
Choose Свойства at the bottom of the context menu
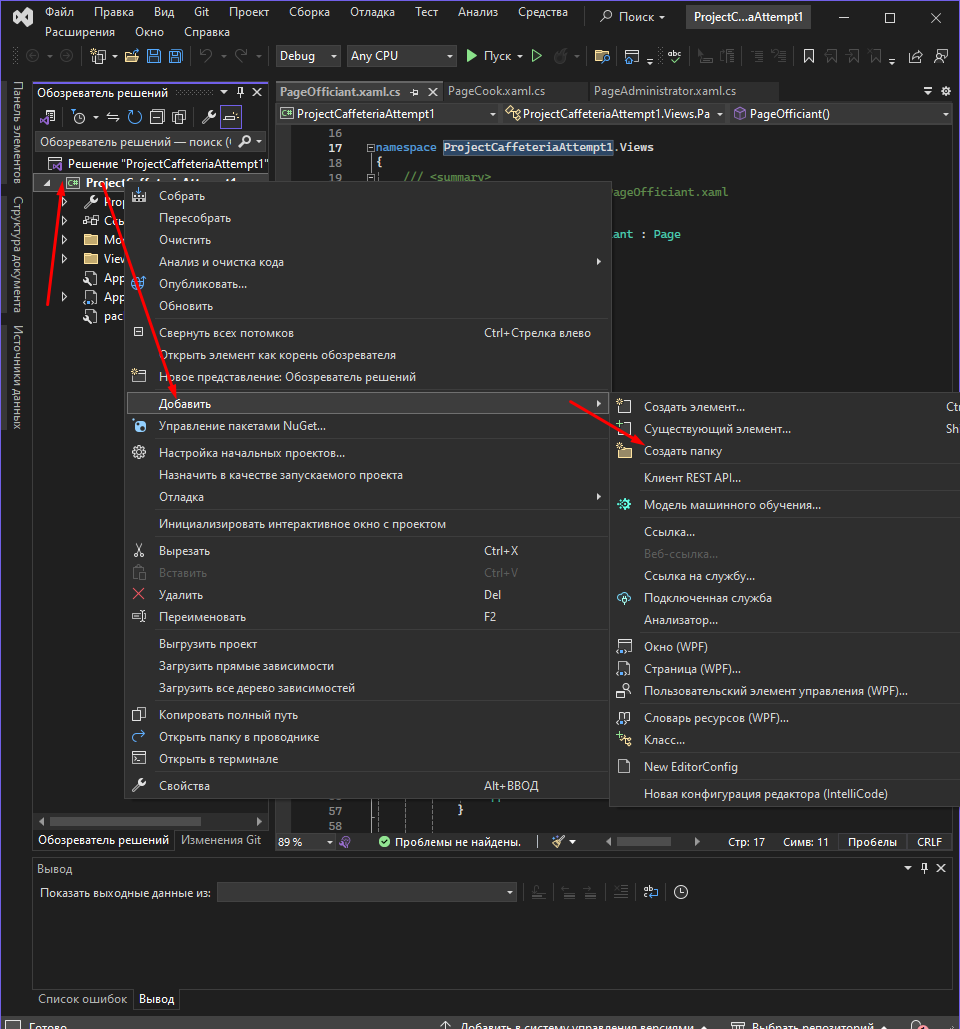click(184, 786)
